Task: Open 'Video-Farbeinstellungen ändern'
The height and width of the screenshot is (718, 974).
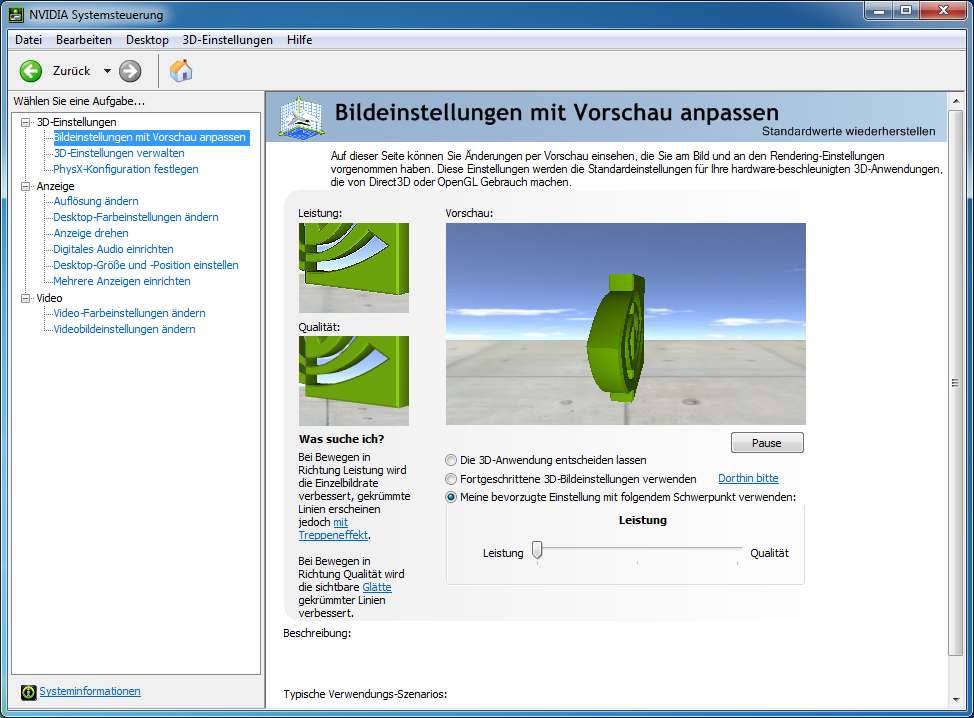Action: click(129, 314)
